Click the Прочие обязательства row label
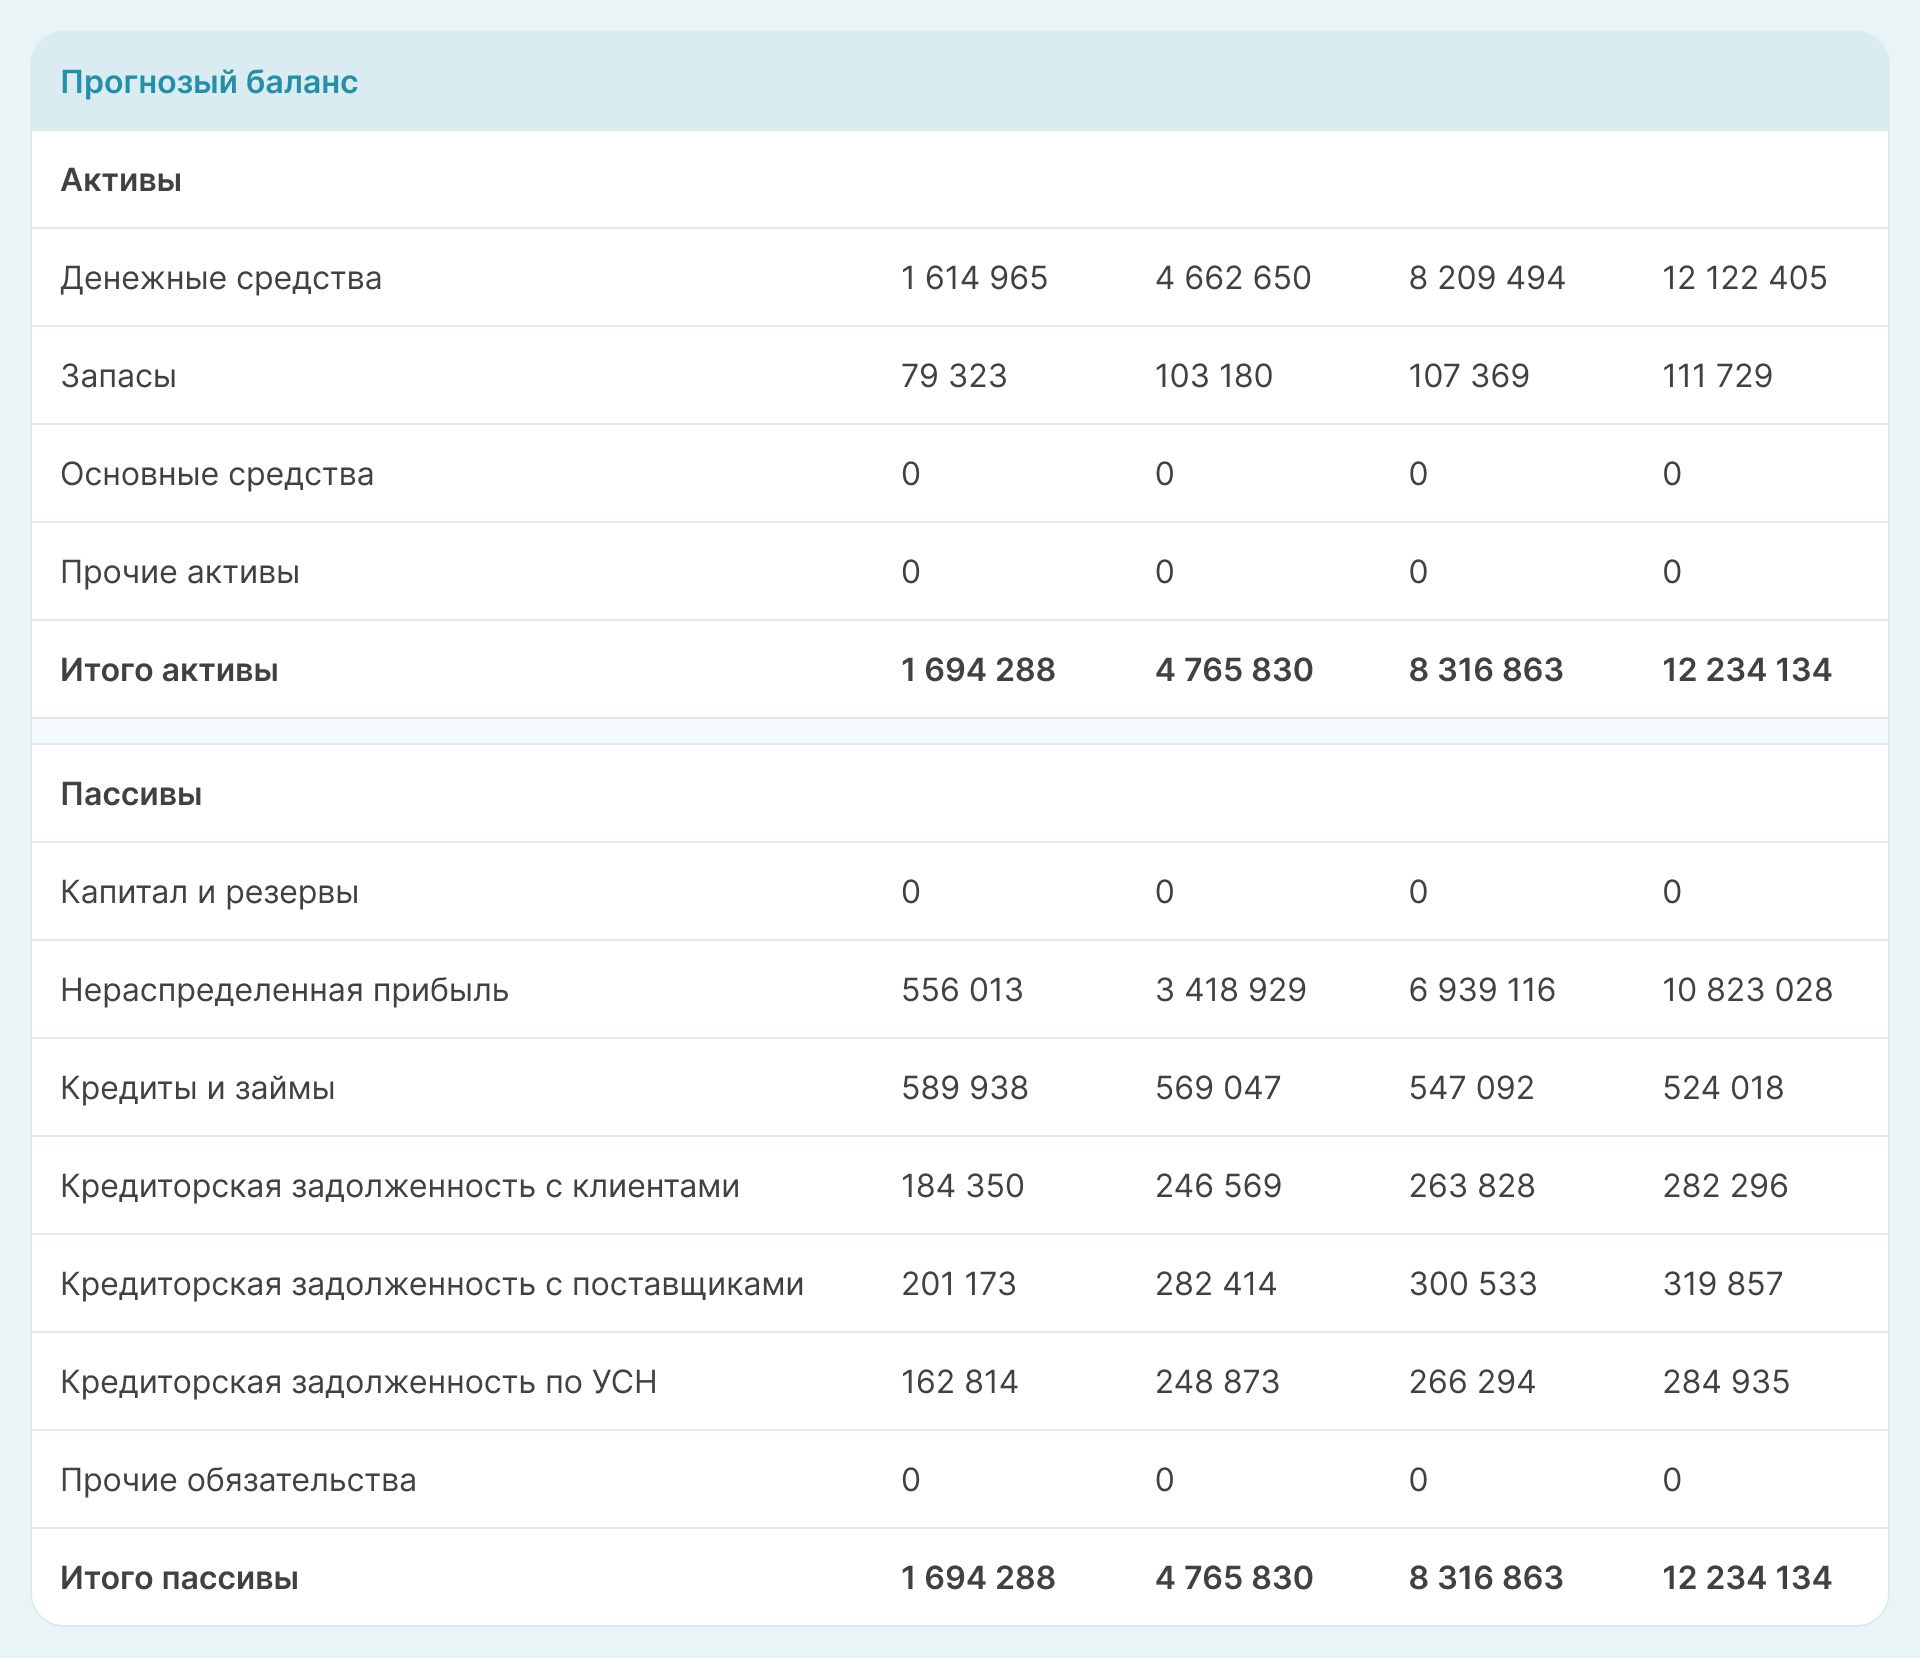The image size is (1920, 1658). [x=238, y=1480]
